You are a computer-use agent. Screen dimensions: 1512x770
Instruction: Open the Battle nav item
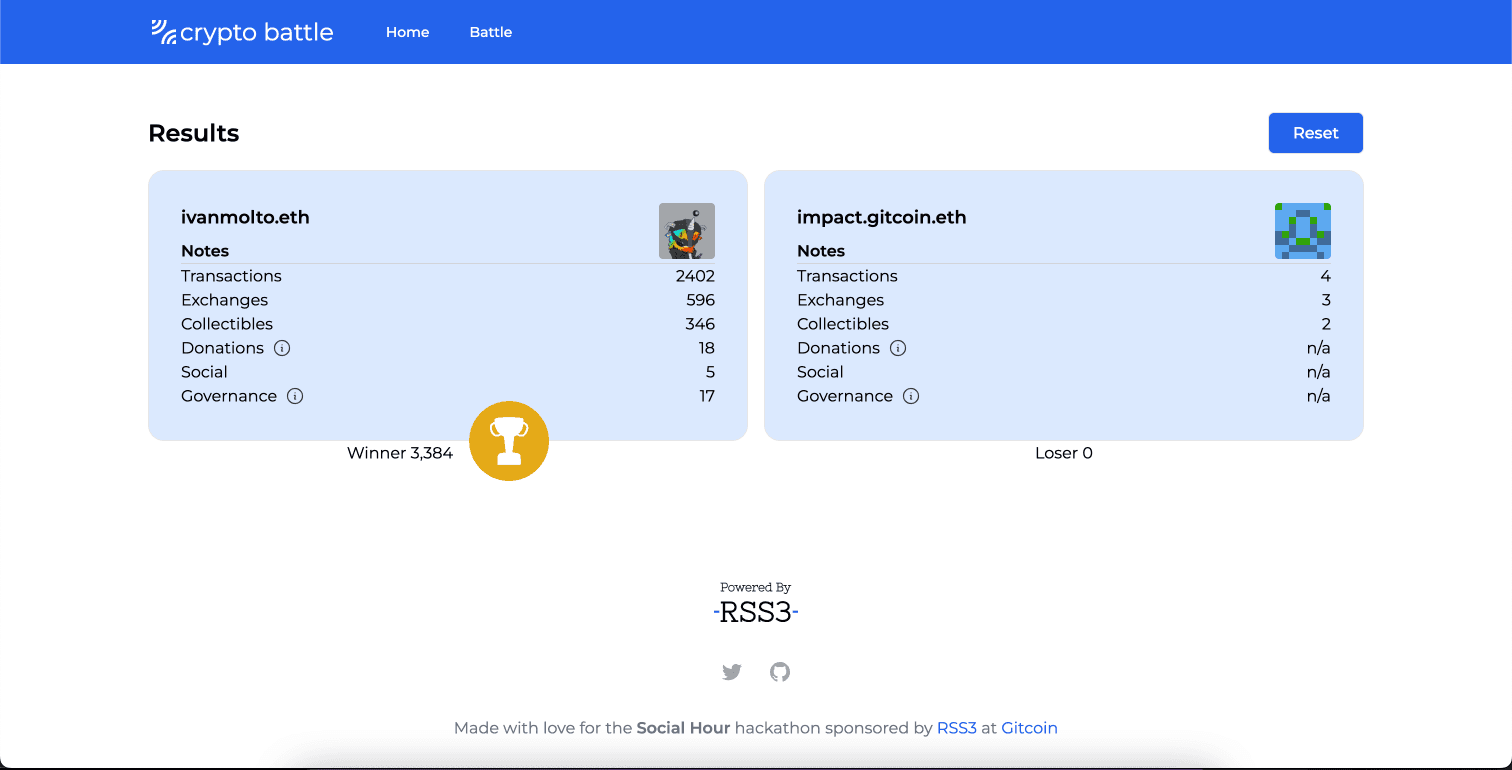[491, 32]
